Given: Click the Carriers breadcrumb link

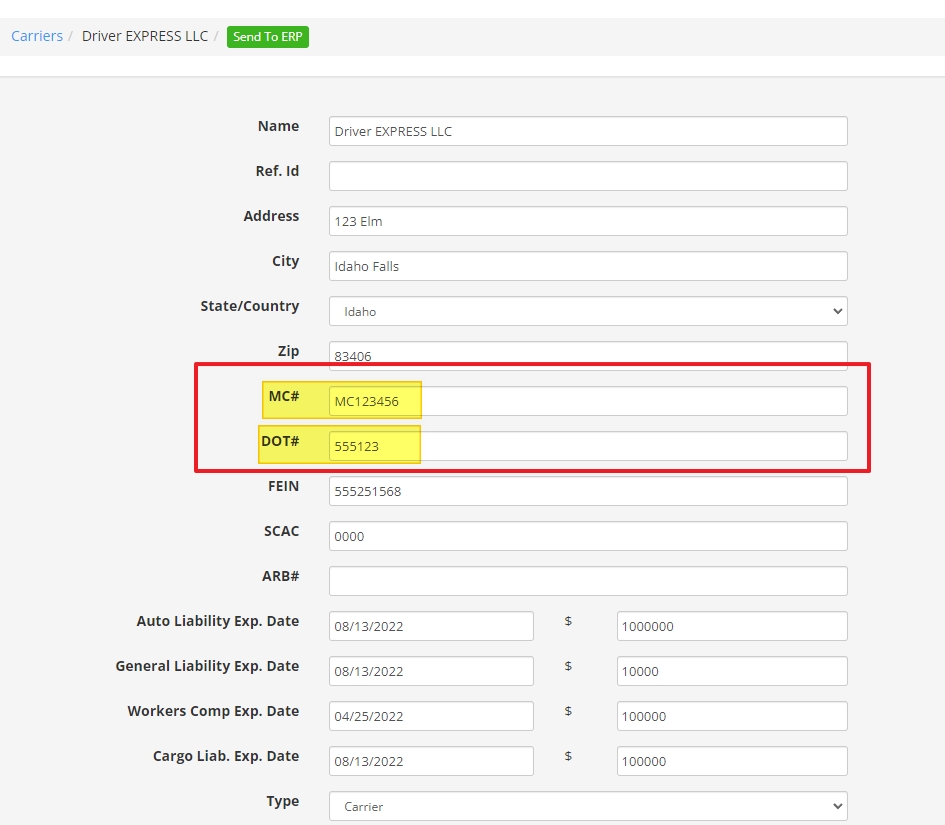Looking at the screenshot, I should [37, 36].
